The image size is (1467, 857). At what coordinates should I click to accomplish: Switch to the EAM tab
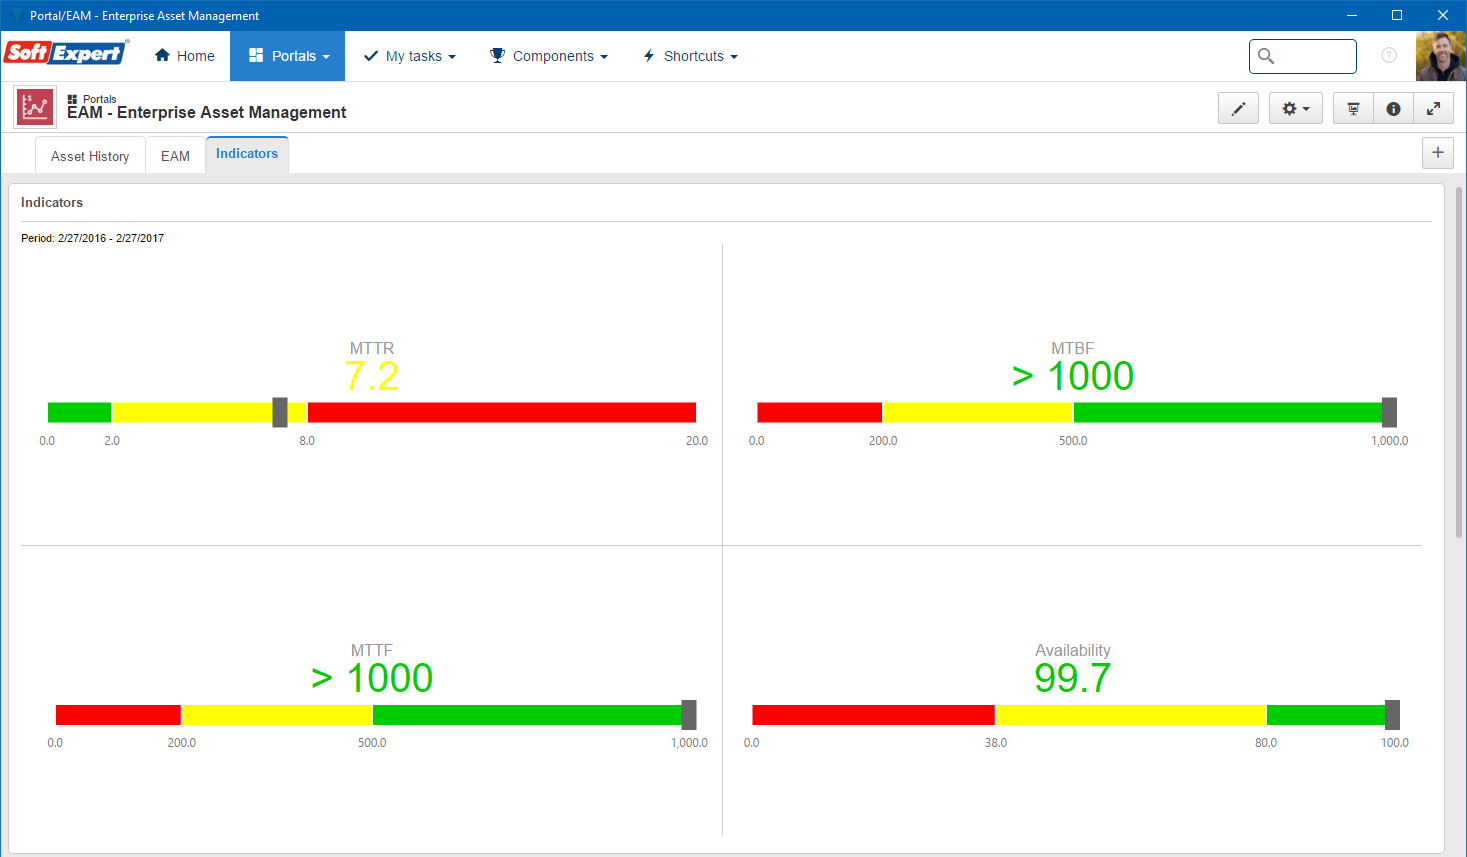(x=175, y=156)
